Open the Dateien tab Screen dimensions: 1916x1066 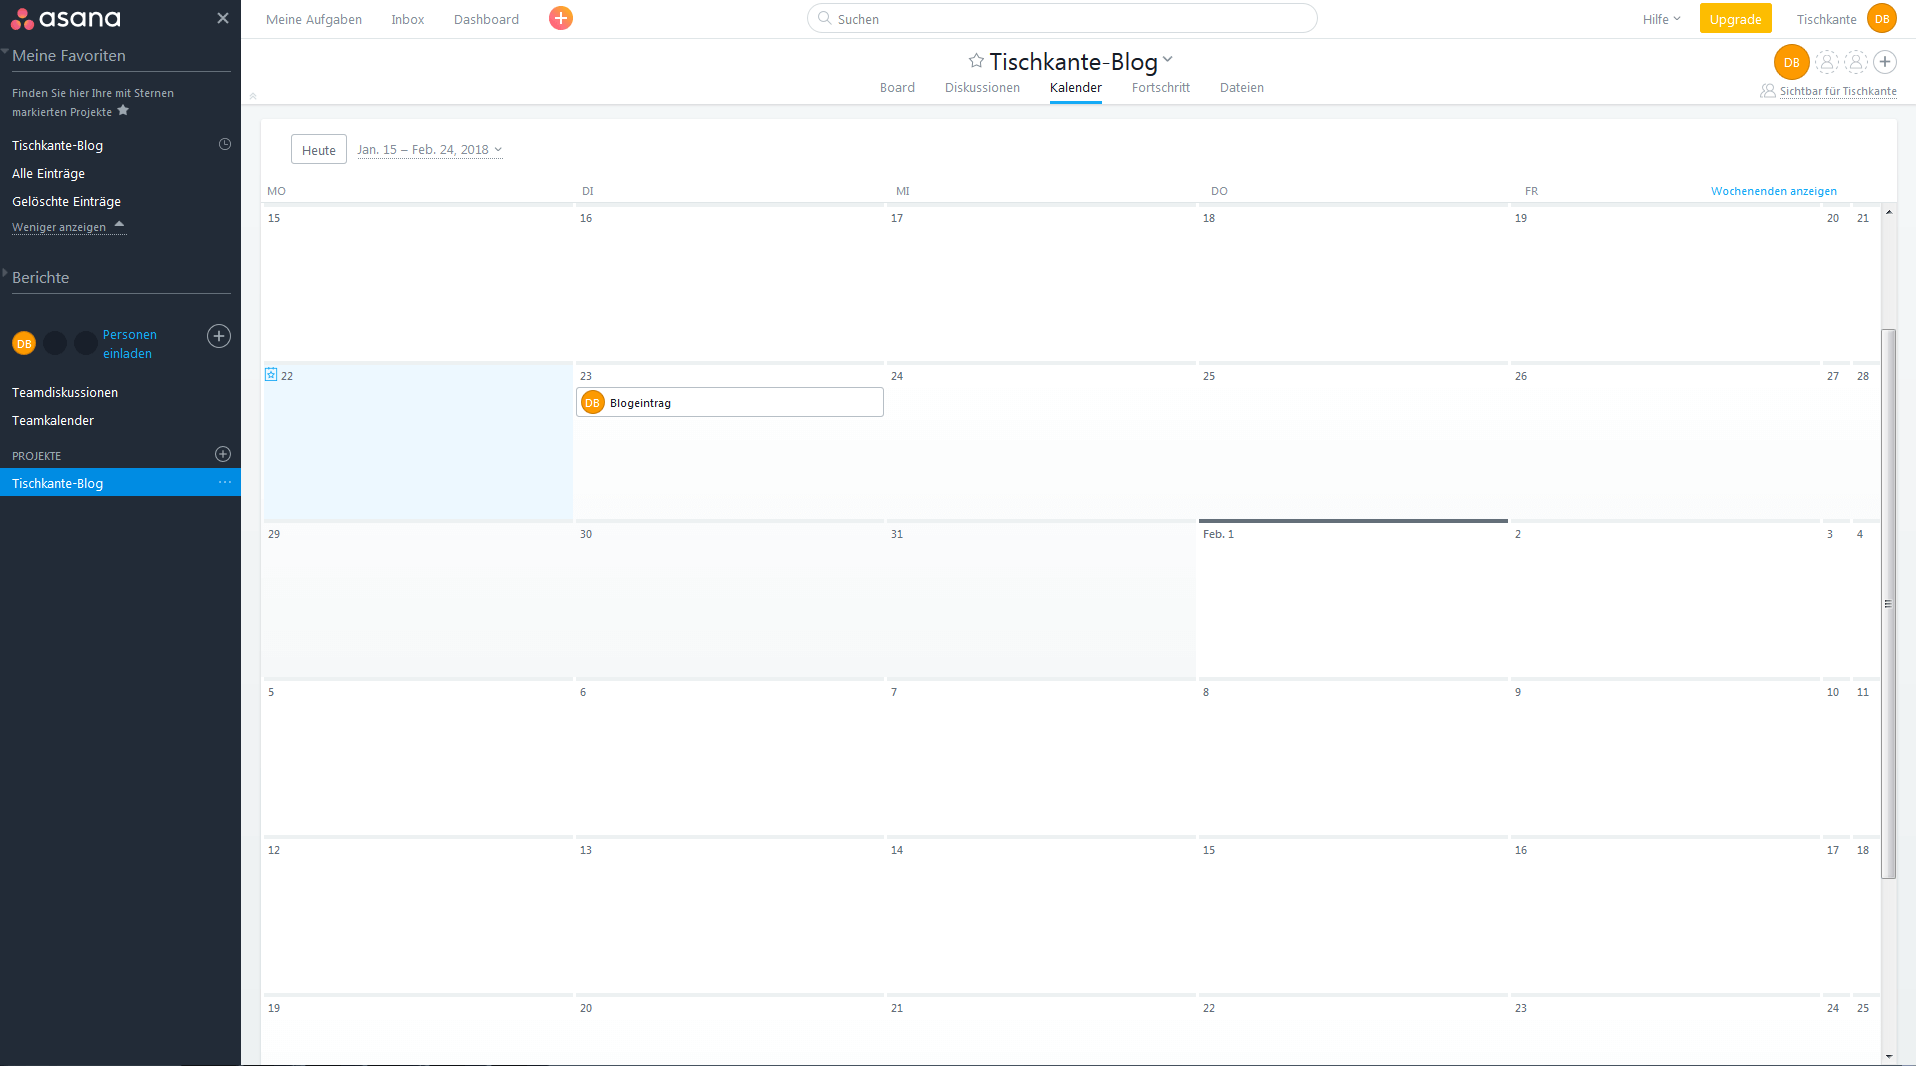[1241, 88]
